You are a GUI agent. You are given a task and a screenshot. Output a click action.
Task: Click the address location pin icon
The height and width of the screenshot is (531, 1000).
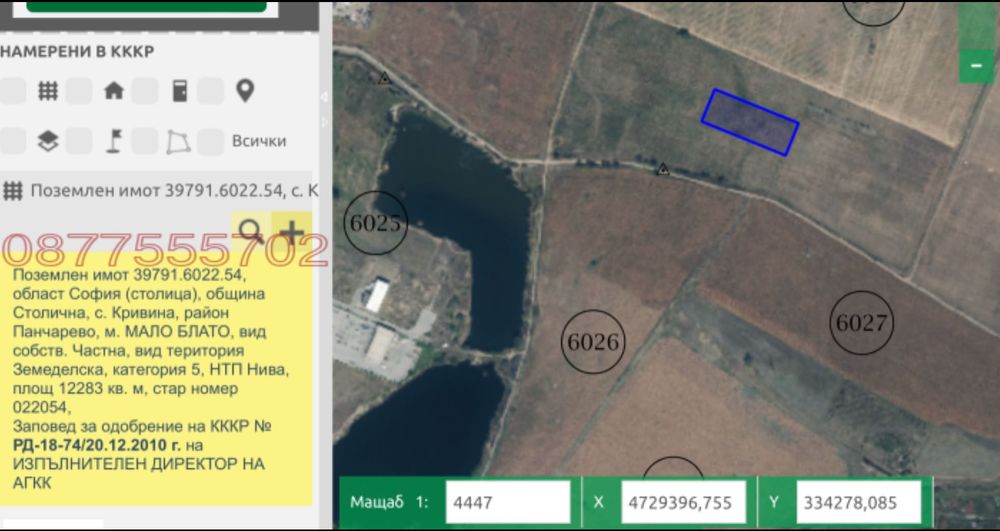[245, 91]
